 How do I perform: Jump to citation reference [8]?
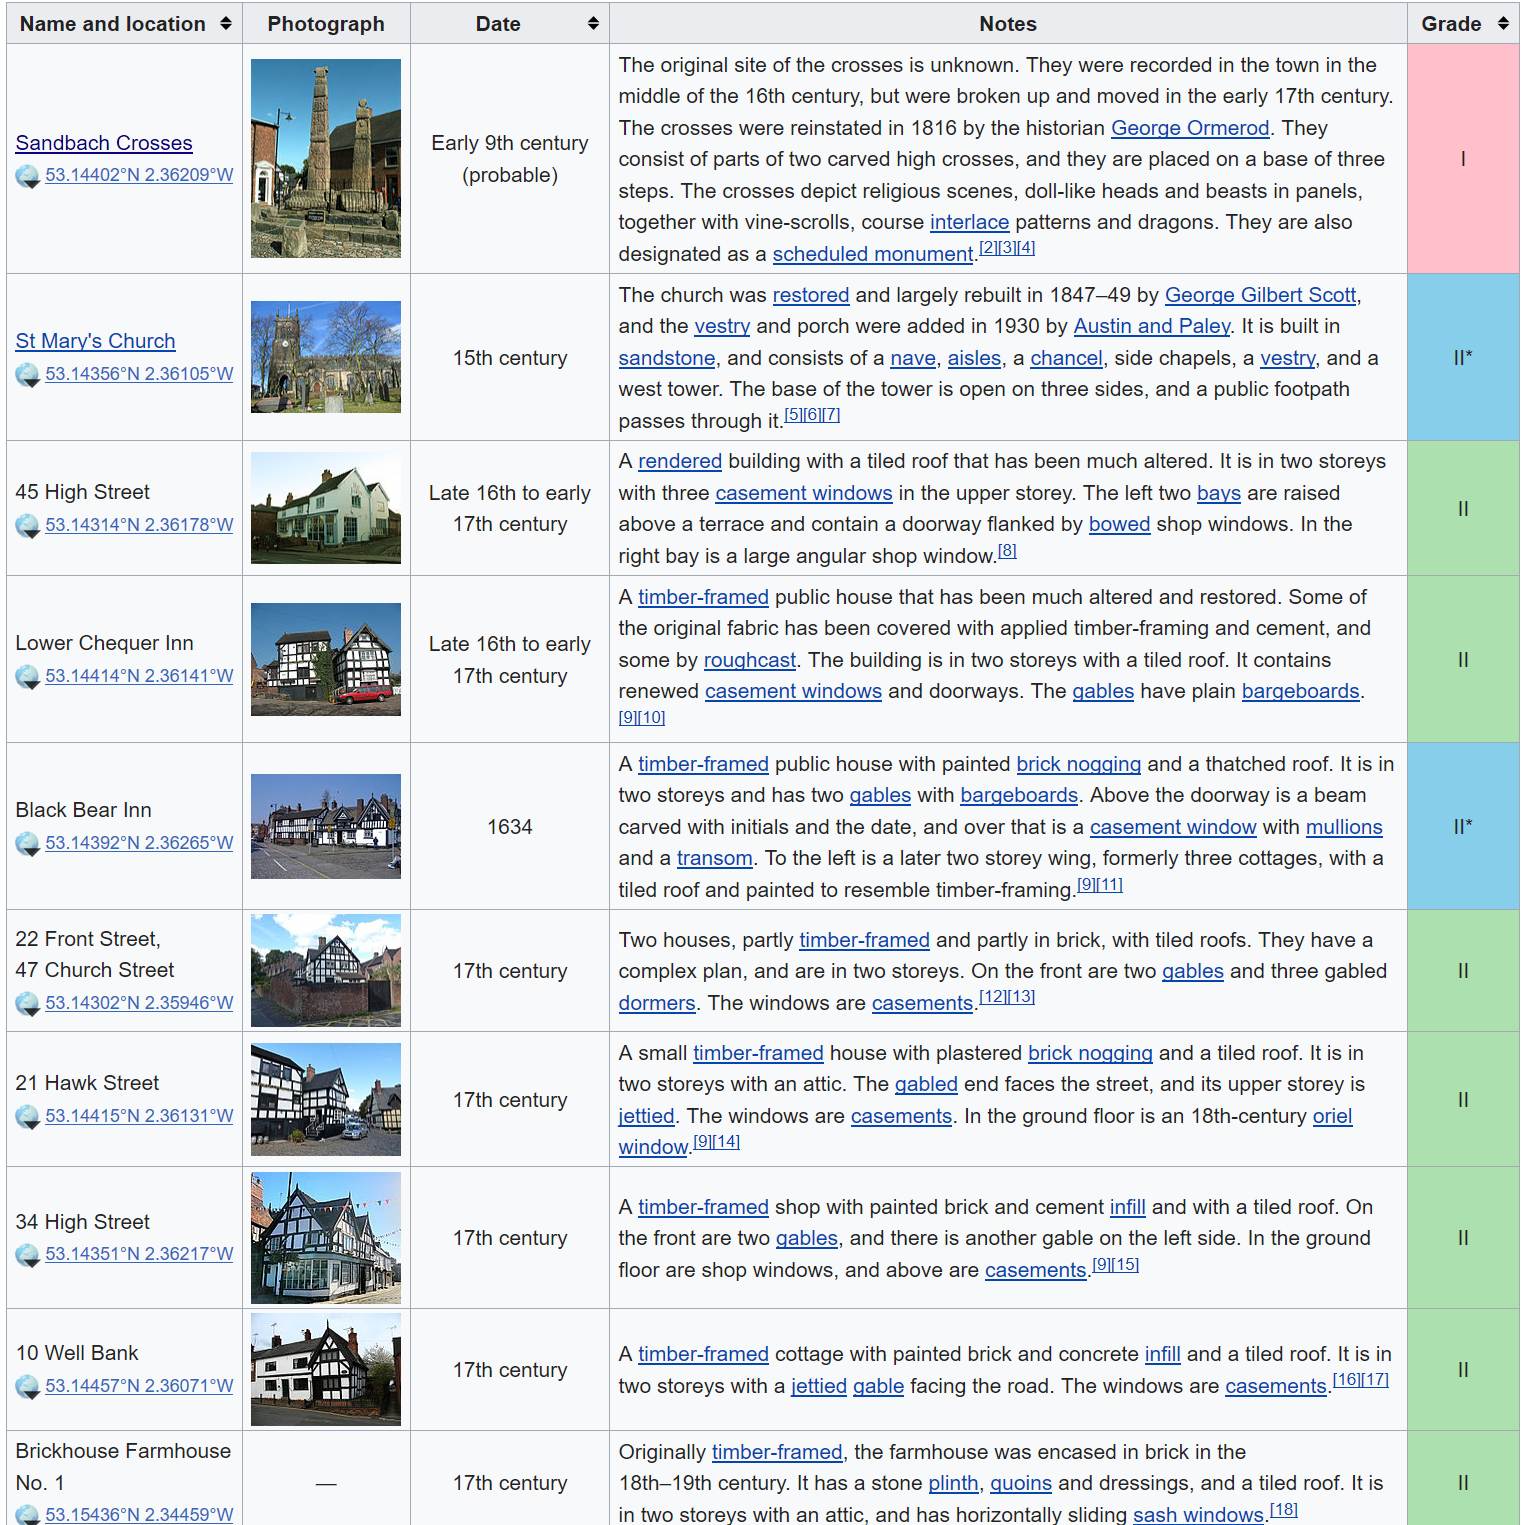(x=1006, y=551)
